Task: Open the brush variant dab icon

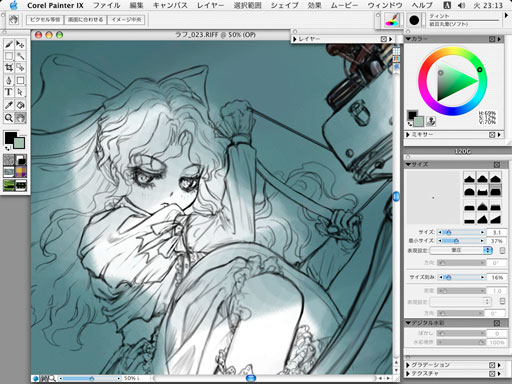Action: point(414,20)
